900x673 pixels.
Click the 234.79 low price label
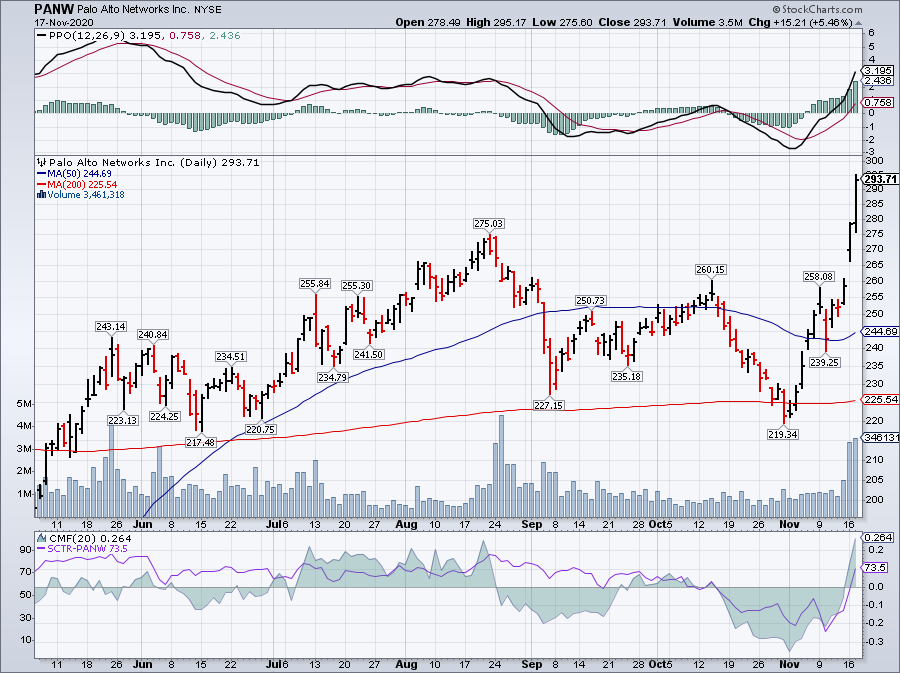point(333,377)
